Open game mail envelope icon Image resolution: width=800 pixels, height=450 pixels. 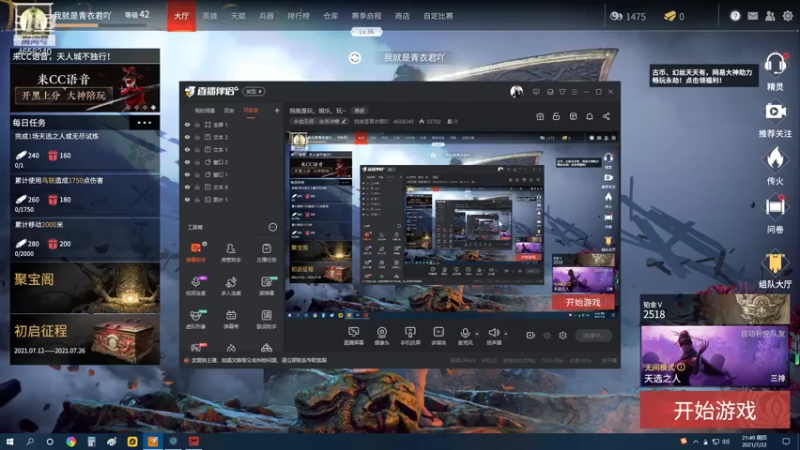753,16
